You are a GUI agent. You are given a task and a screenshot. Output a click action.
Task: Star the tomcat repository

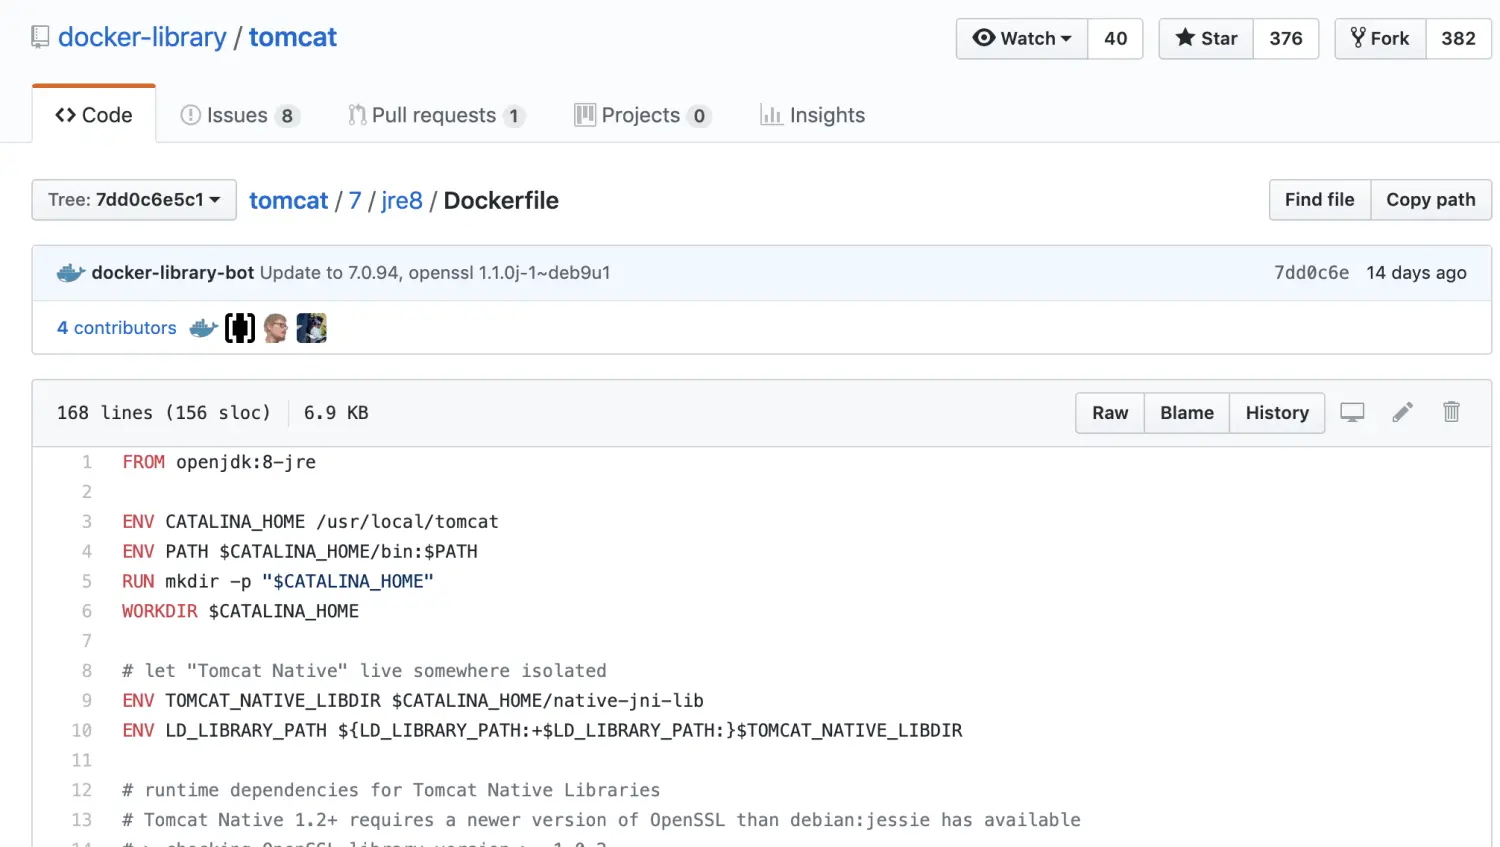tap(1206, 38)
